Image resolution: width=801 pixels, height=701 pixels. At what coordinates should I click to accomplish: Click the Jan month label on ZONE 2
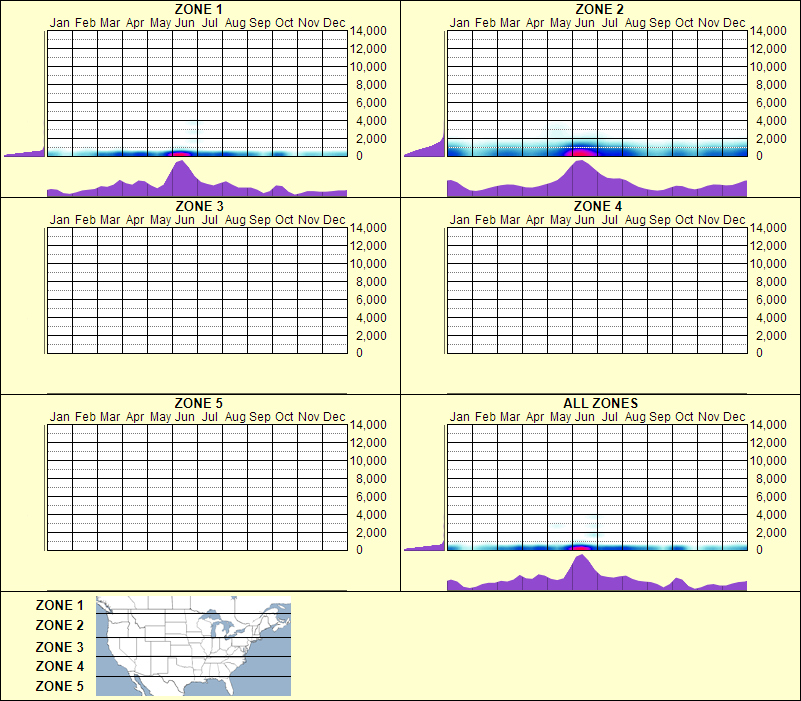click(x=460, y=22)
